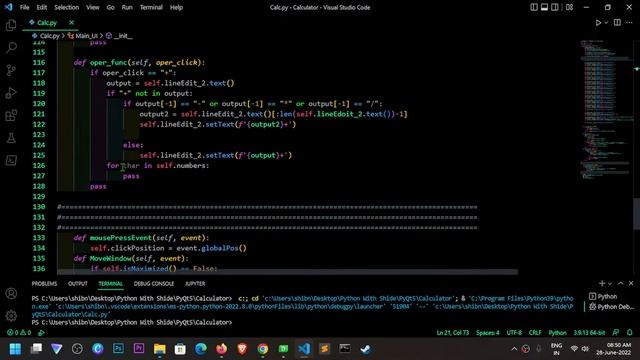Screen dimensions: 640x360
Task: Open File Explorer from the taskbar
Action: [x=160, y=349]
